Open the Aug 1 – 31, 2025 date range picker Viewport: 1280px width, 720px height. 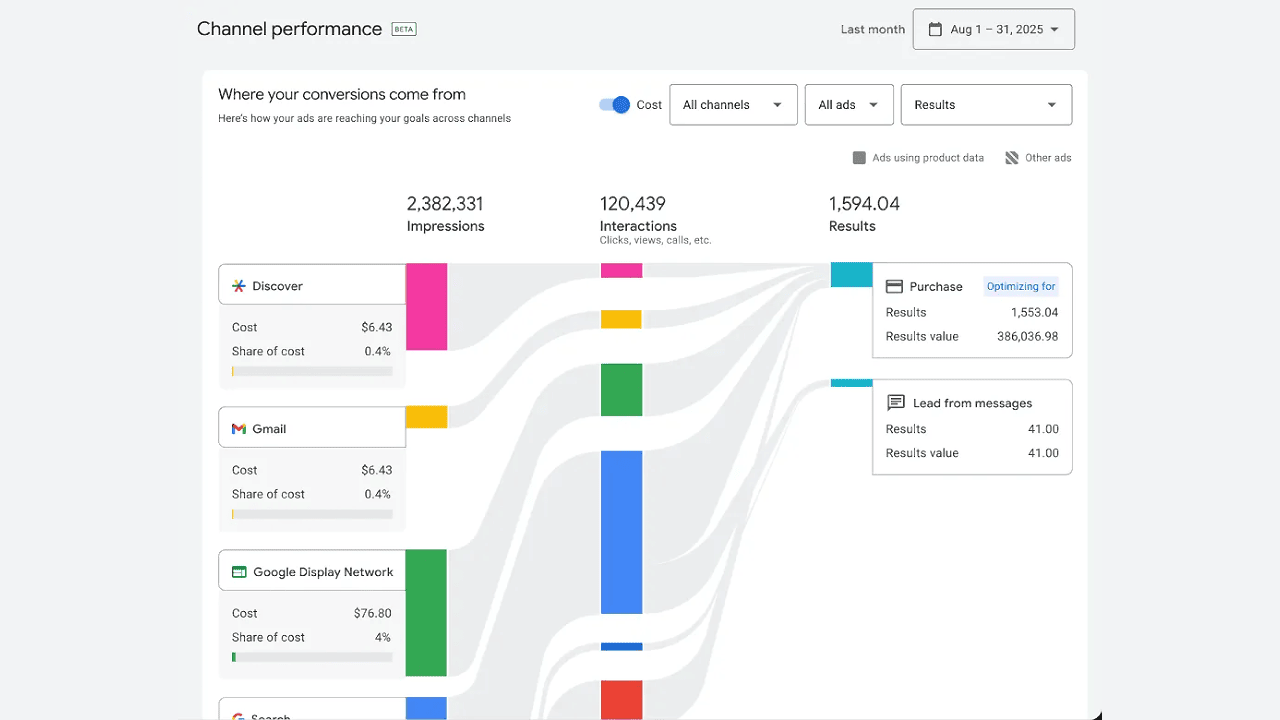[994, 30]
